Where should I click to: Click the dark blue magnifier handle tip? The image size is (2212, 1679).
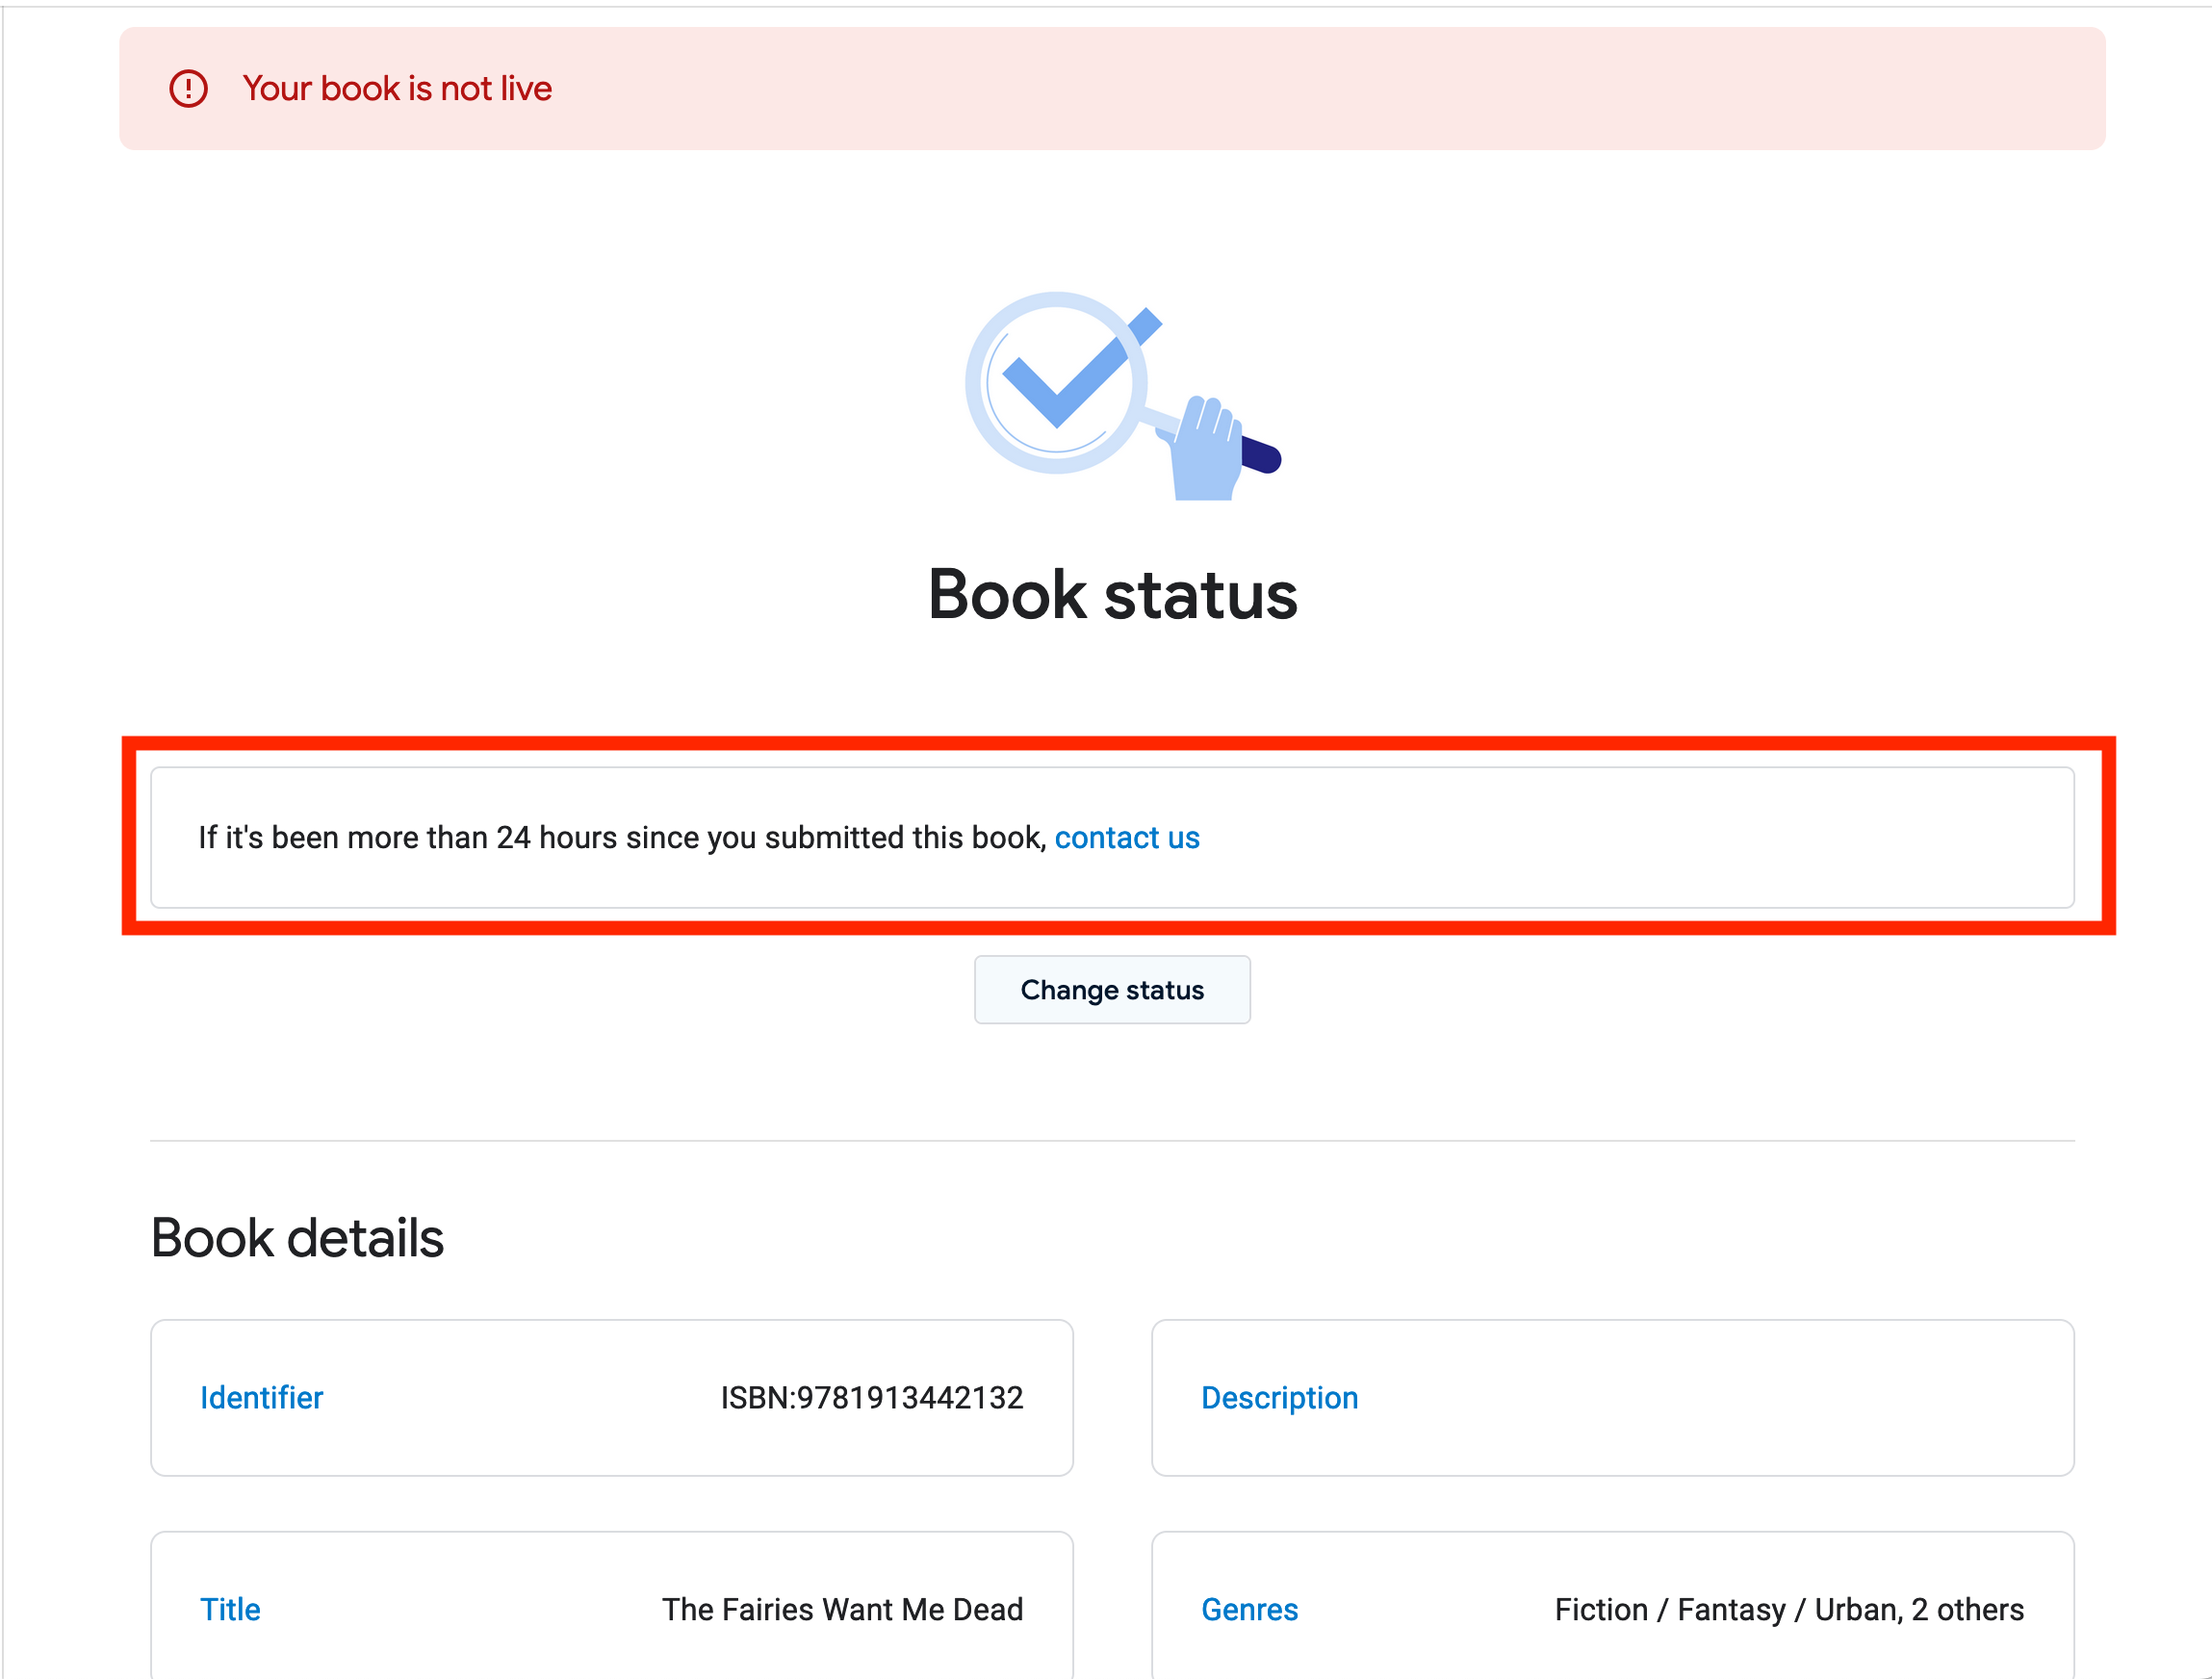tap(1264, 456)
